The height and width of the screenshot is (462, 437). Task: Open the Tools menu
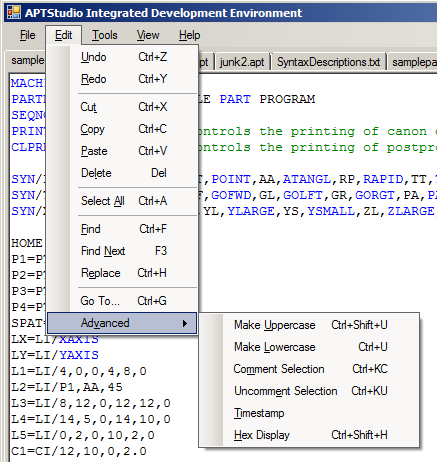pyautogui.click(x=105, y=35)
